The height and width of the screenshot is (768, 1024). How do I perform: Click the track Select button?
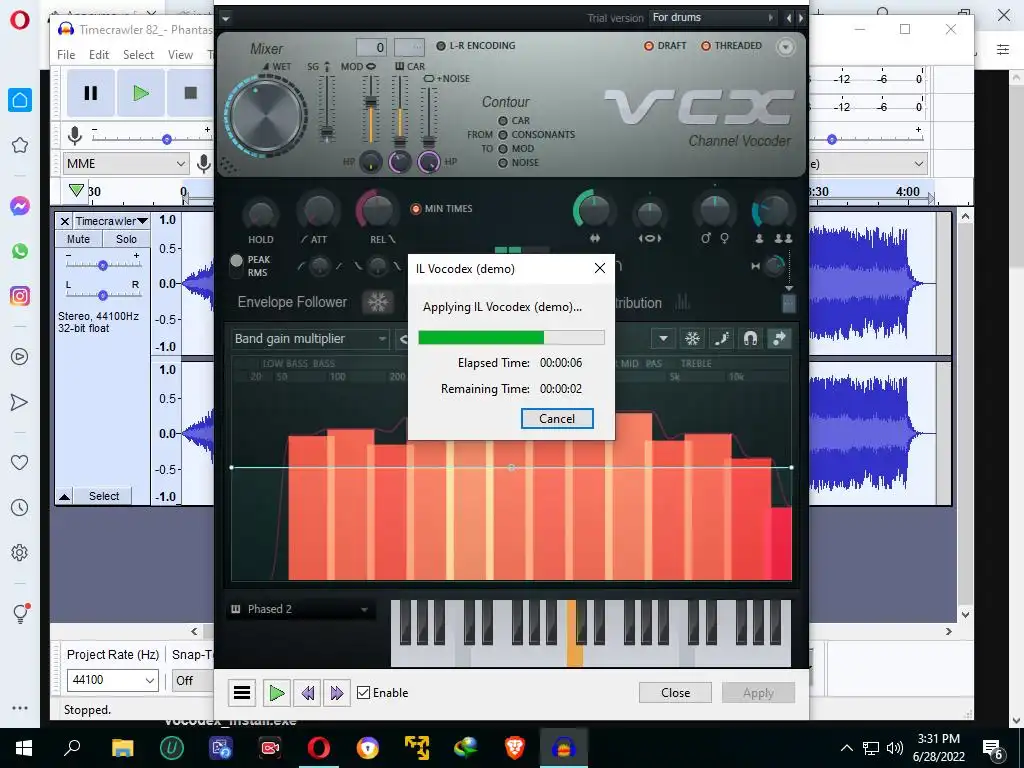(104, 496)
